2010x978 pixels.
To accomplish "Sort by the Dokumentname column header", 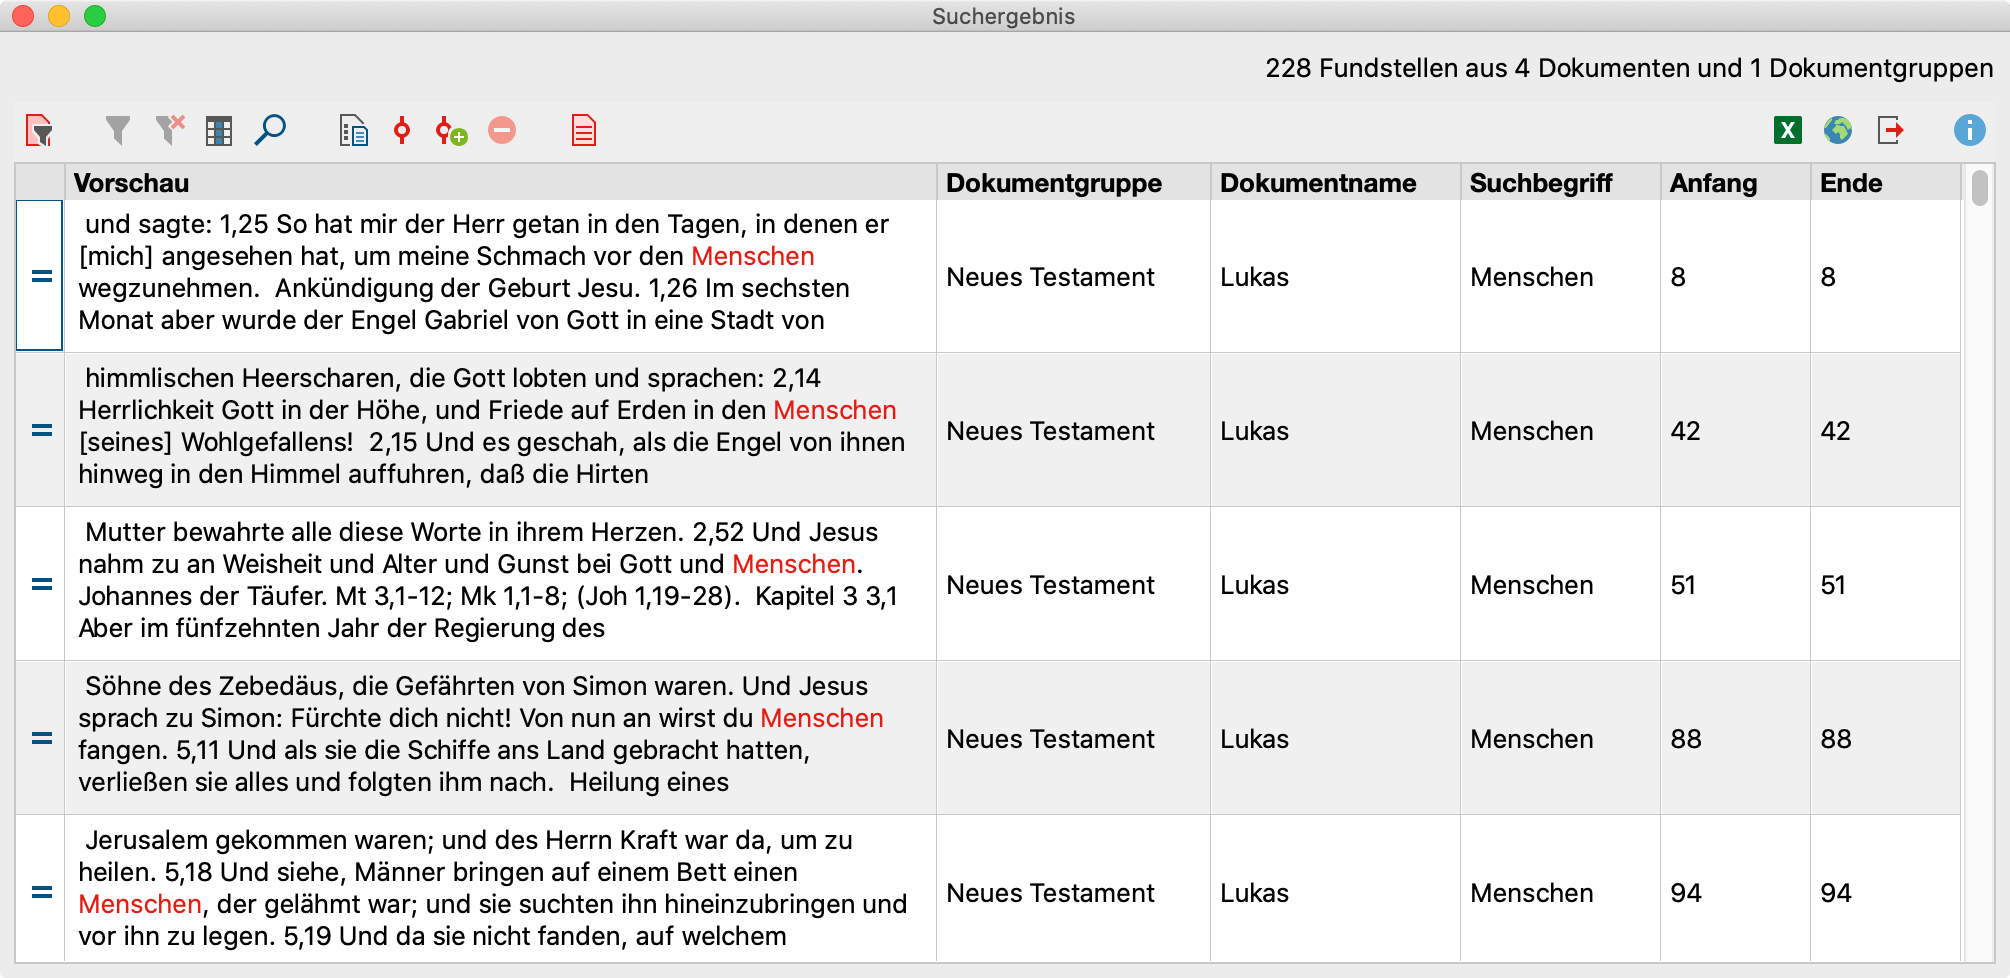I will coord(1335,183).
